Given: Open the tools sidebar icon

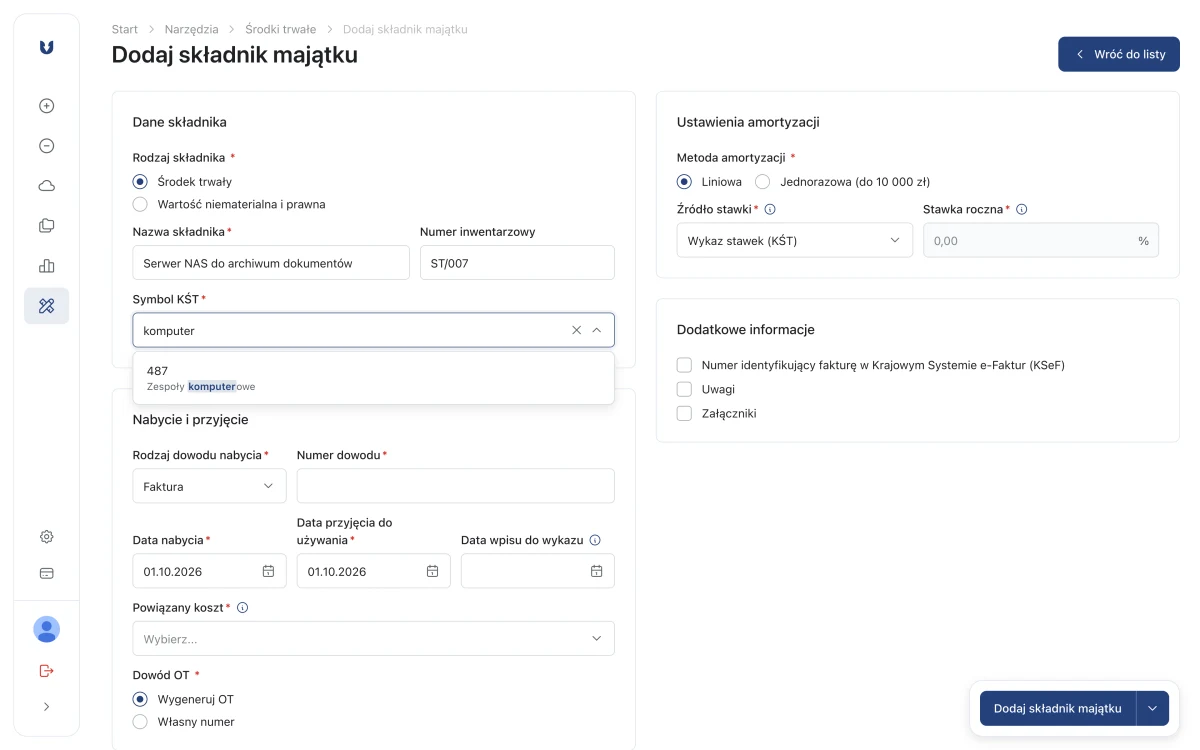Looking at the screenshot, I should pos(46,306).
